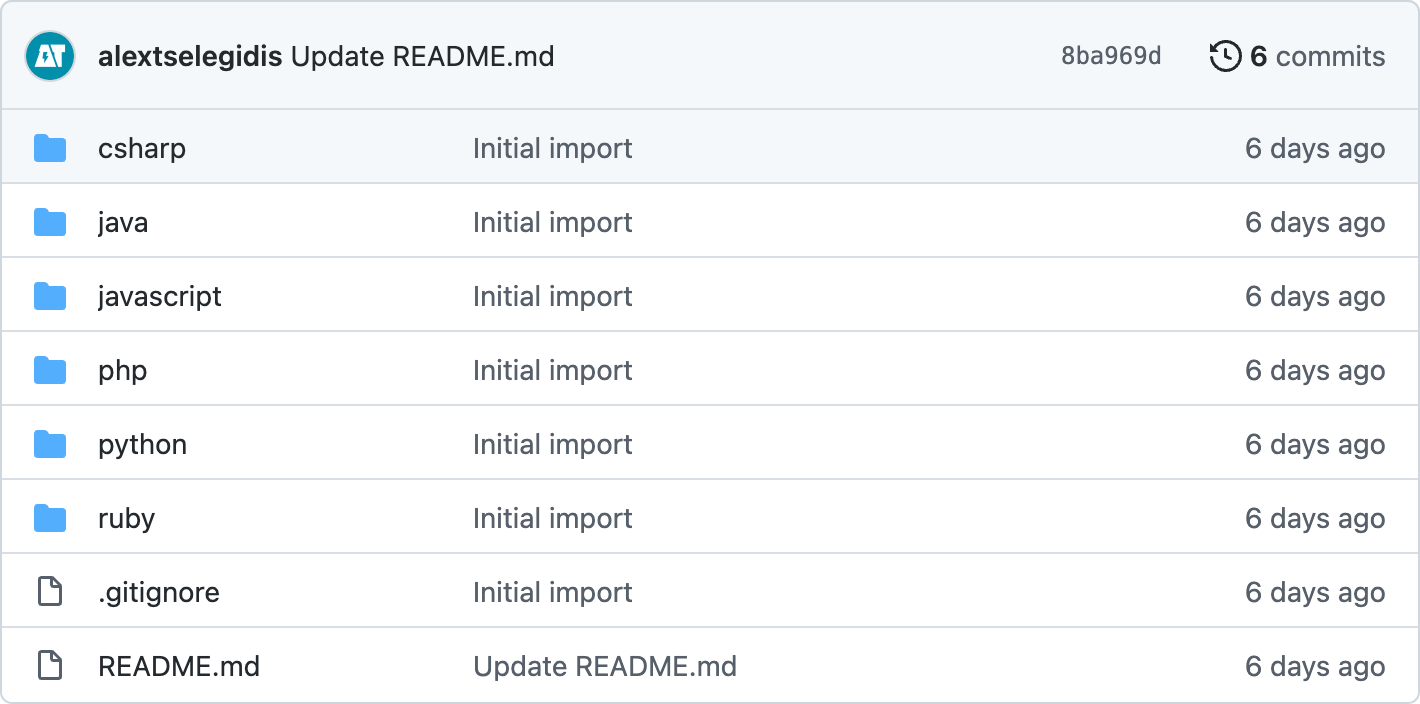
Task: Click the python folder icon
Action: coord(50,445)
